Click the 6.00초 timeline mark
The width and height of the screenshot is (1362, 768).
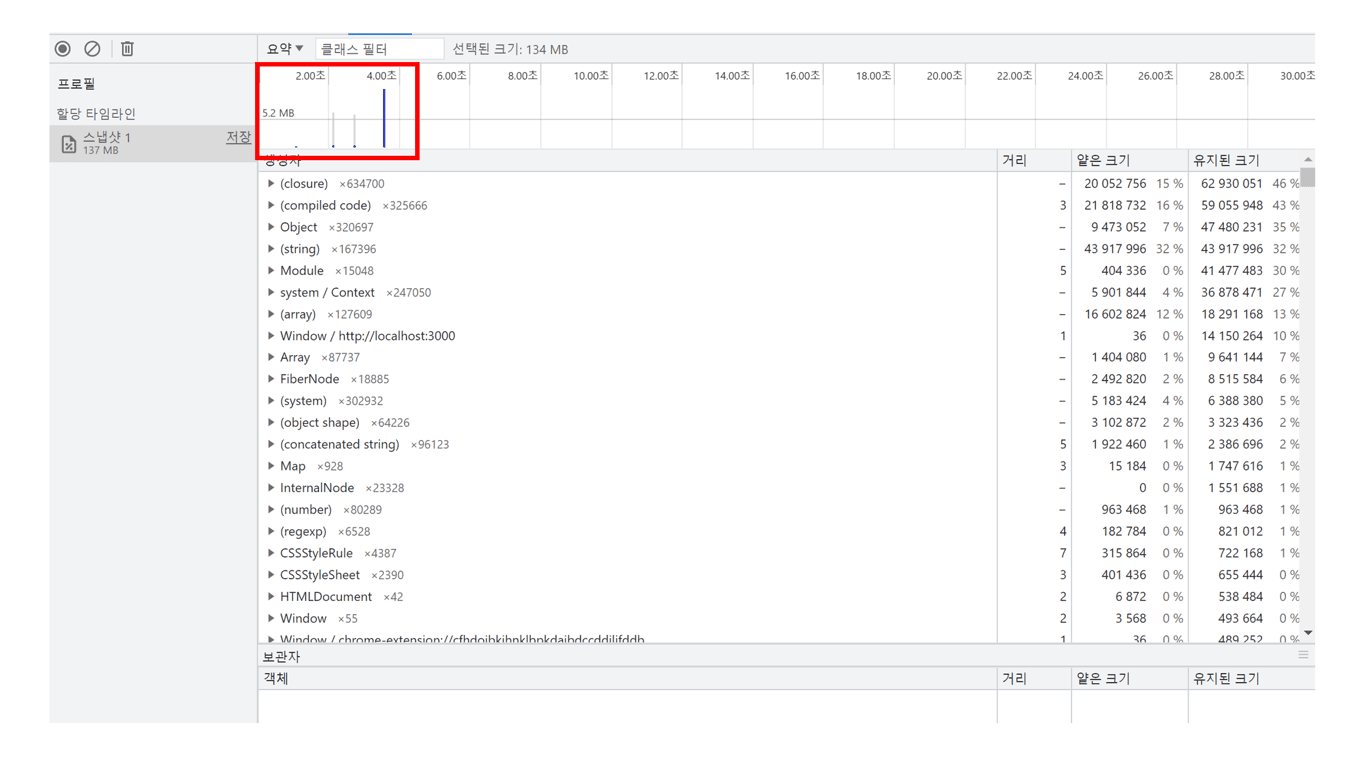click(x=451, y=76)
